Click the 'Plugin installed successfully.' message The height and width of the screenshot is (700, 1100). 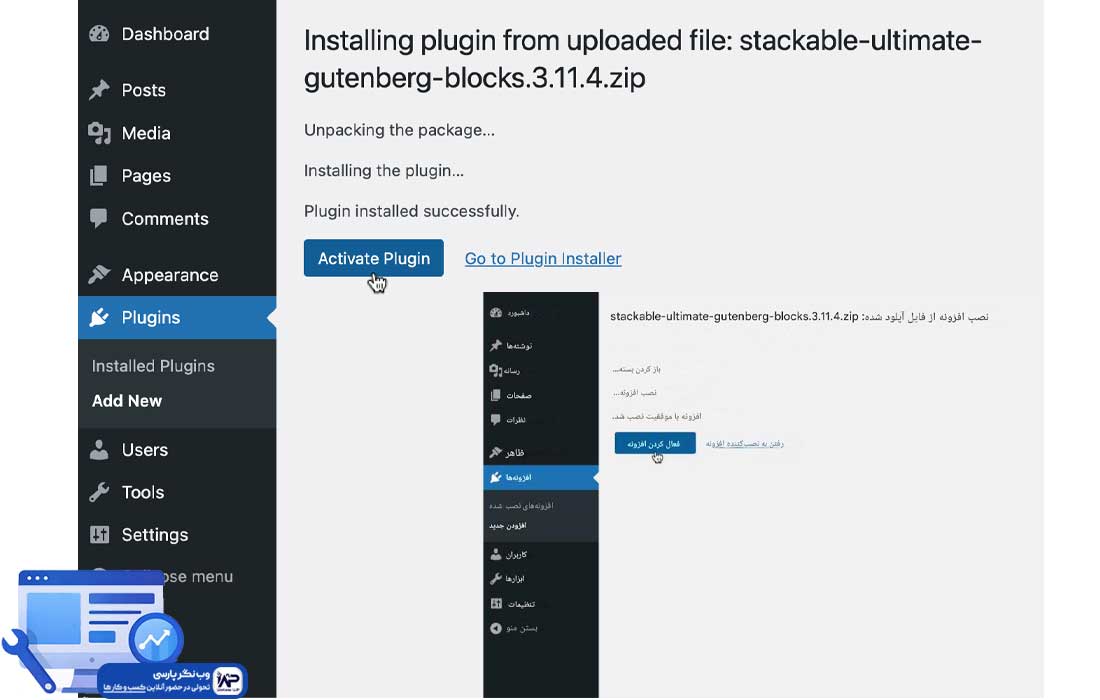(x=411, y=212)
